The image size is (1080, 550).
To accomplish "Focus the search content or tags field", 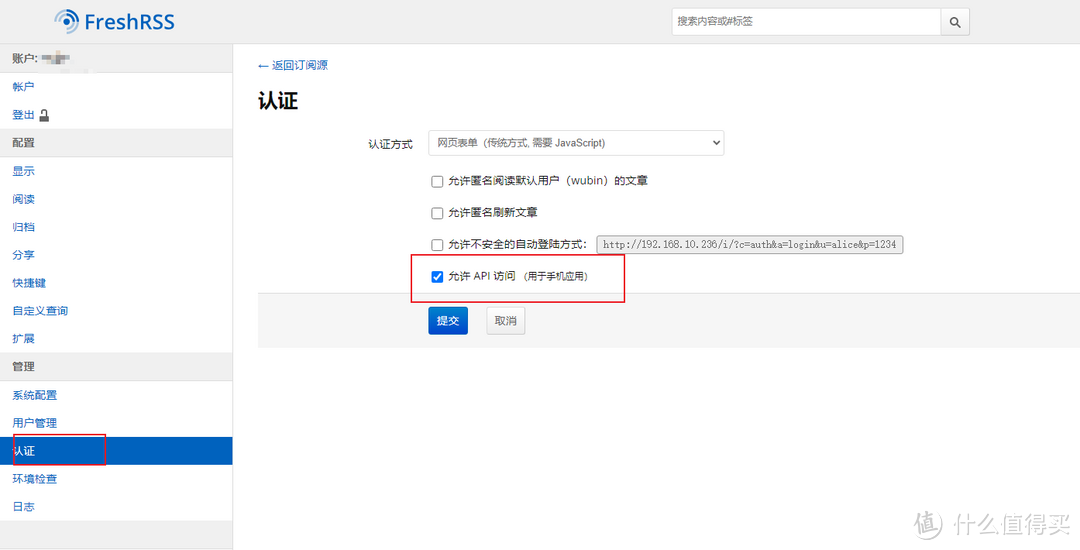I will point(806,22).
